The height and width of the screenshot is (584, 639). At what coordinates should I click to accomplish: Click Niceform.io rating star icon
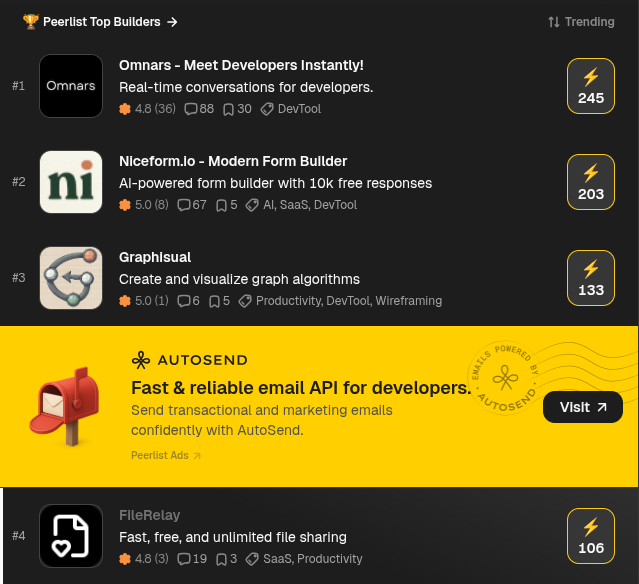pyautogui.click(x=125, y=205)
